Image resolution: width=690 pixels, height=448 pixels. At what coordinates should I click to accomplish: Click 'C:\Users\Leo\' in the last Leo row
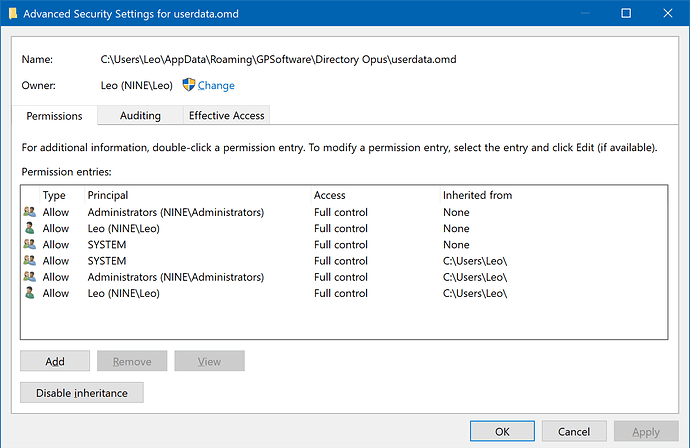475,293
